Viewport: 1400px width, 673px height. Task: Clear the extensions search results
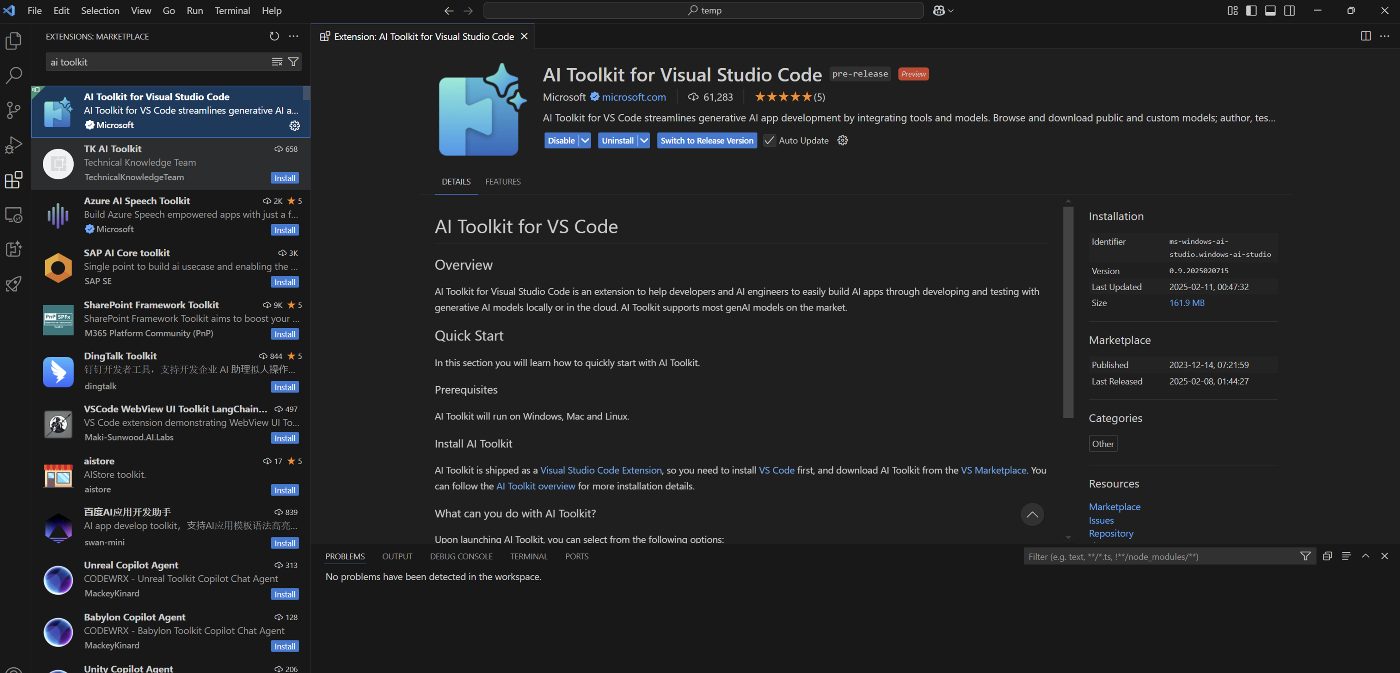pos(277,62)
